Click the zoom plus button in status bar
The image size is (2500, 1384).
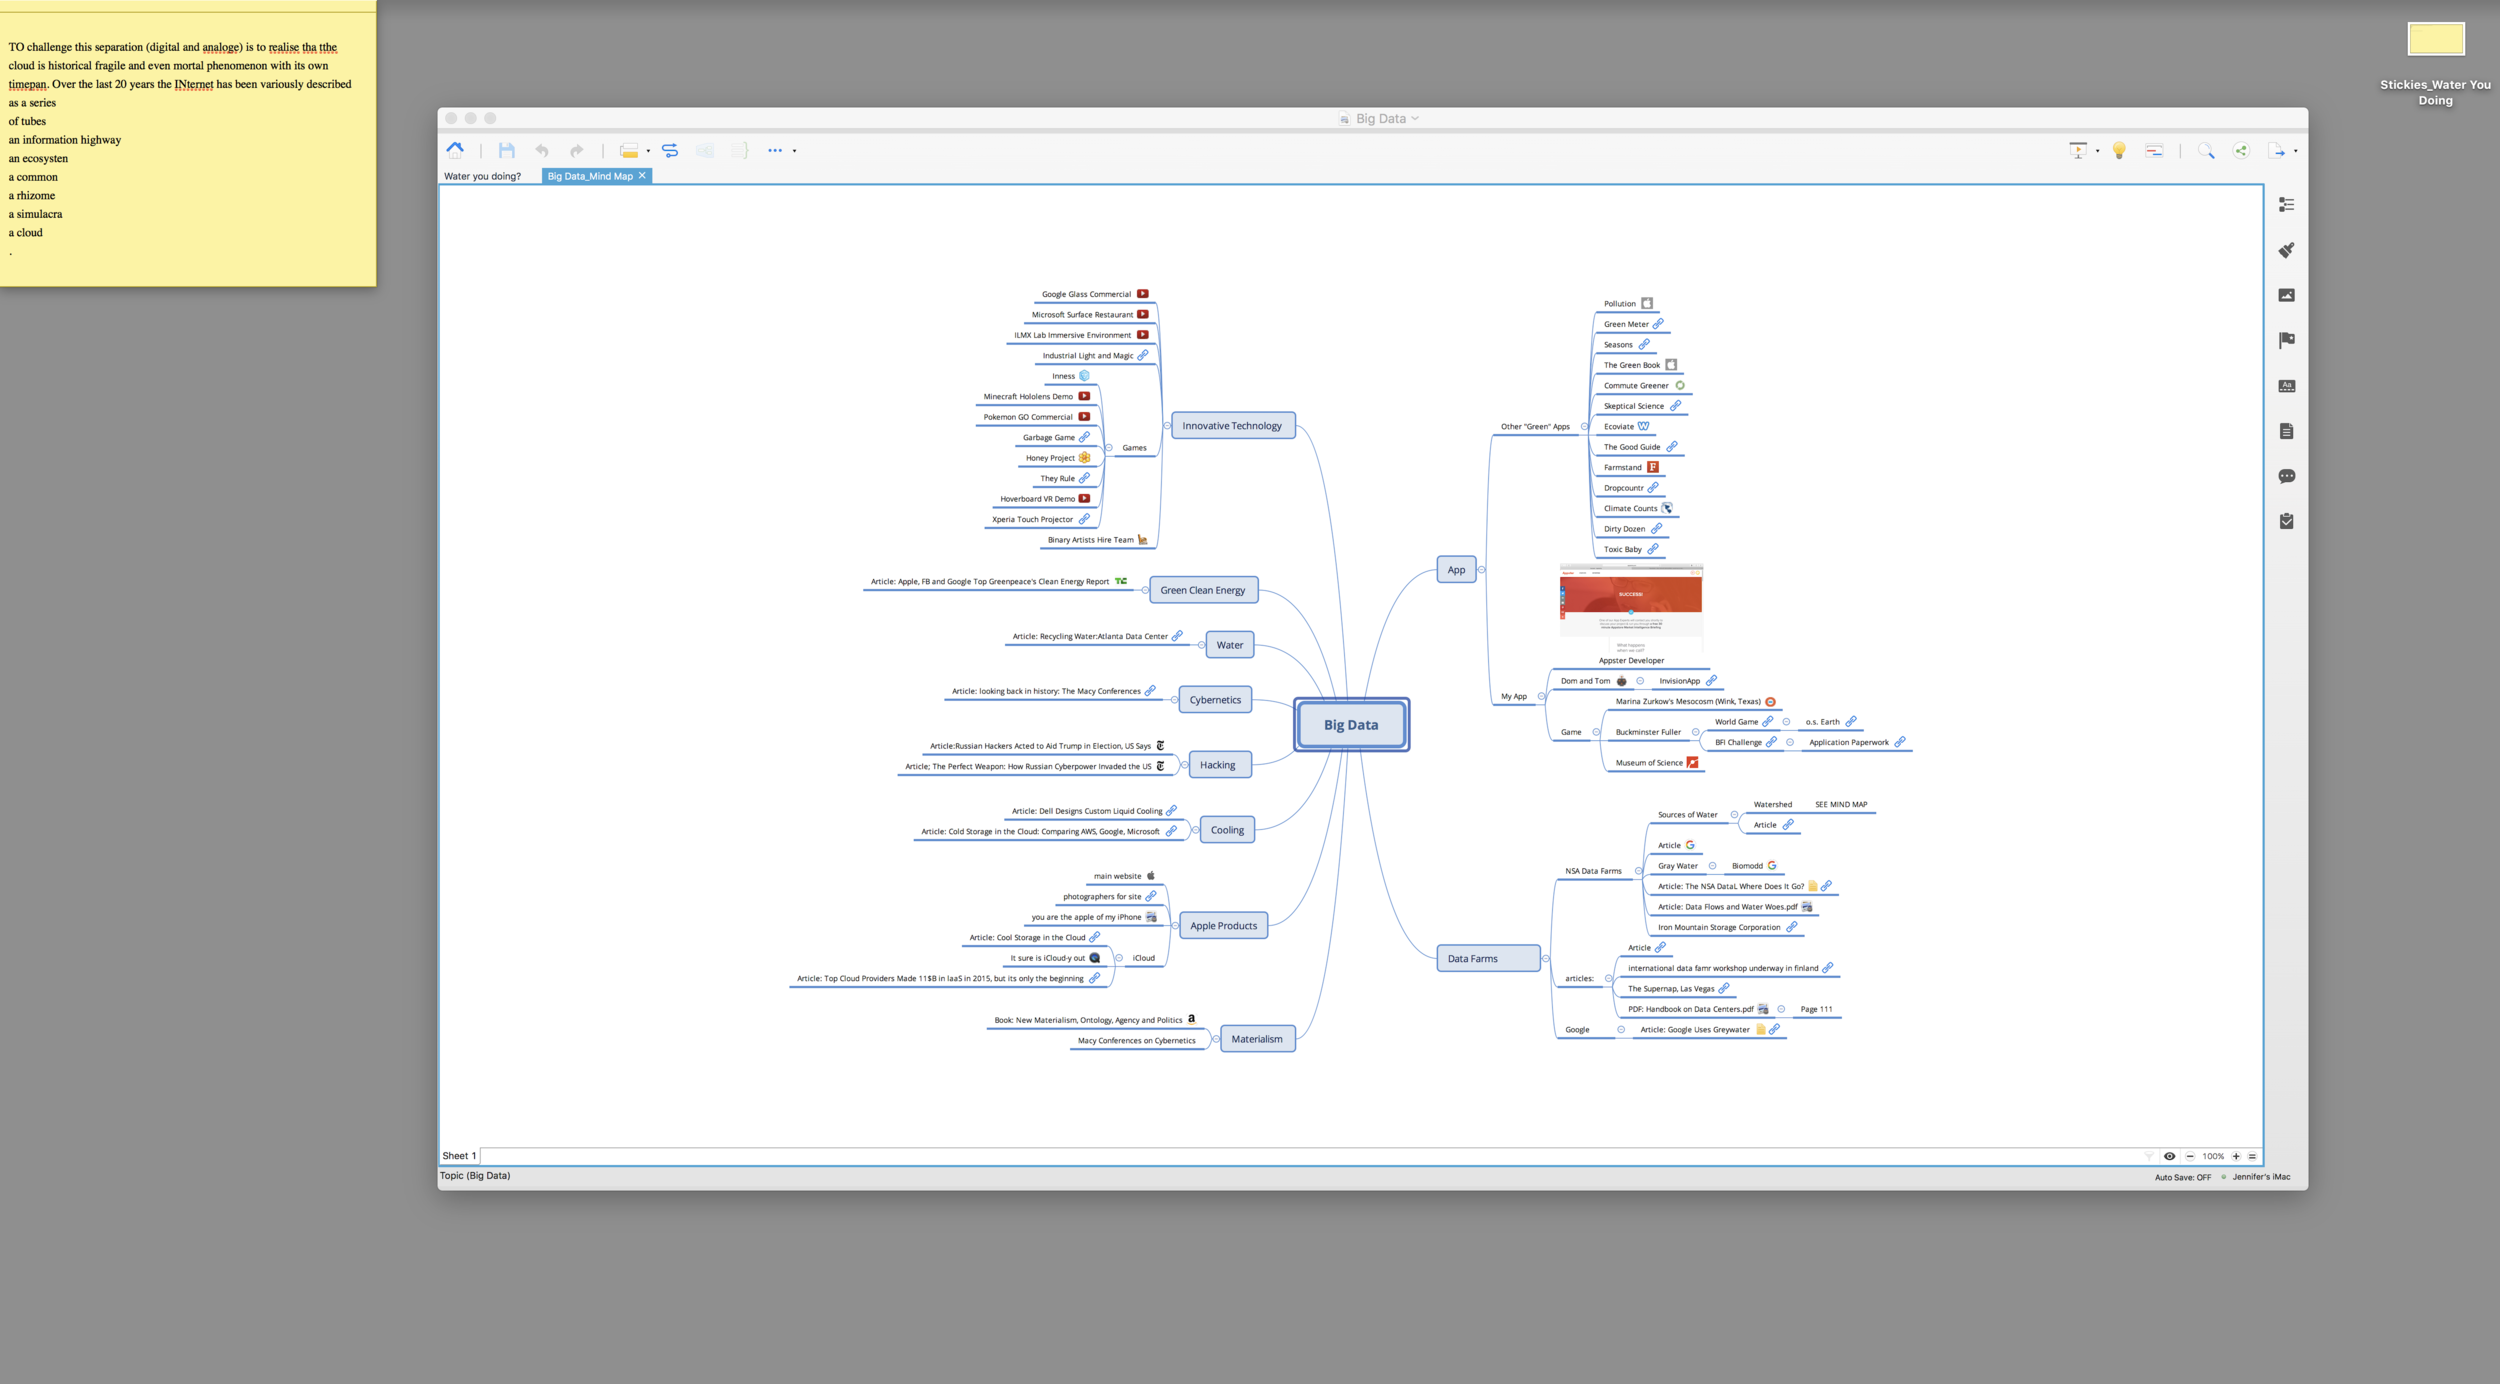(2236, 1156)
